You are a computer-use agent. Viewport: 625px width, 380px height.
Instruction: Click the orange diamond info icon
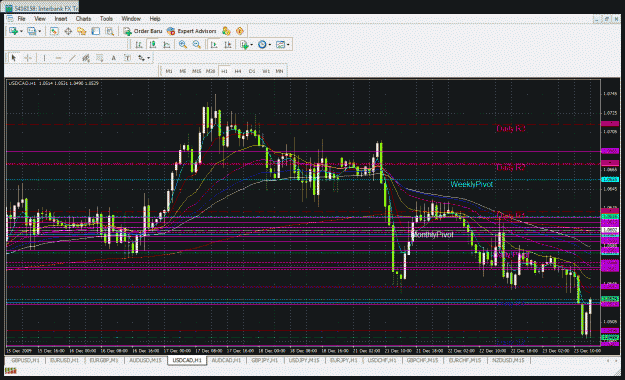tap(240, 31)
